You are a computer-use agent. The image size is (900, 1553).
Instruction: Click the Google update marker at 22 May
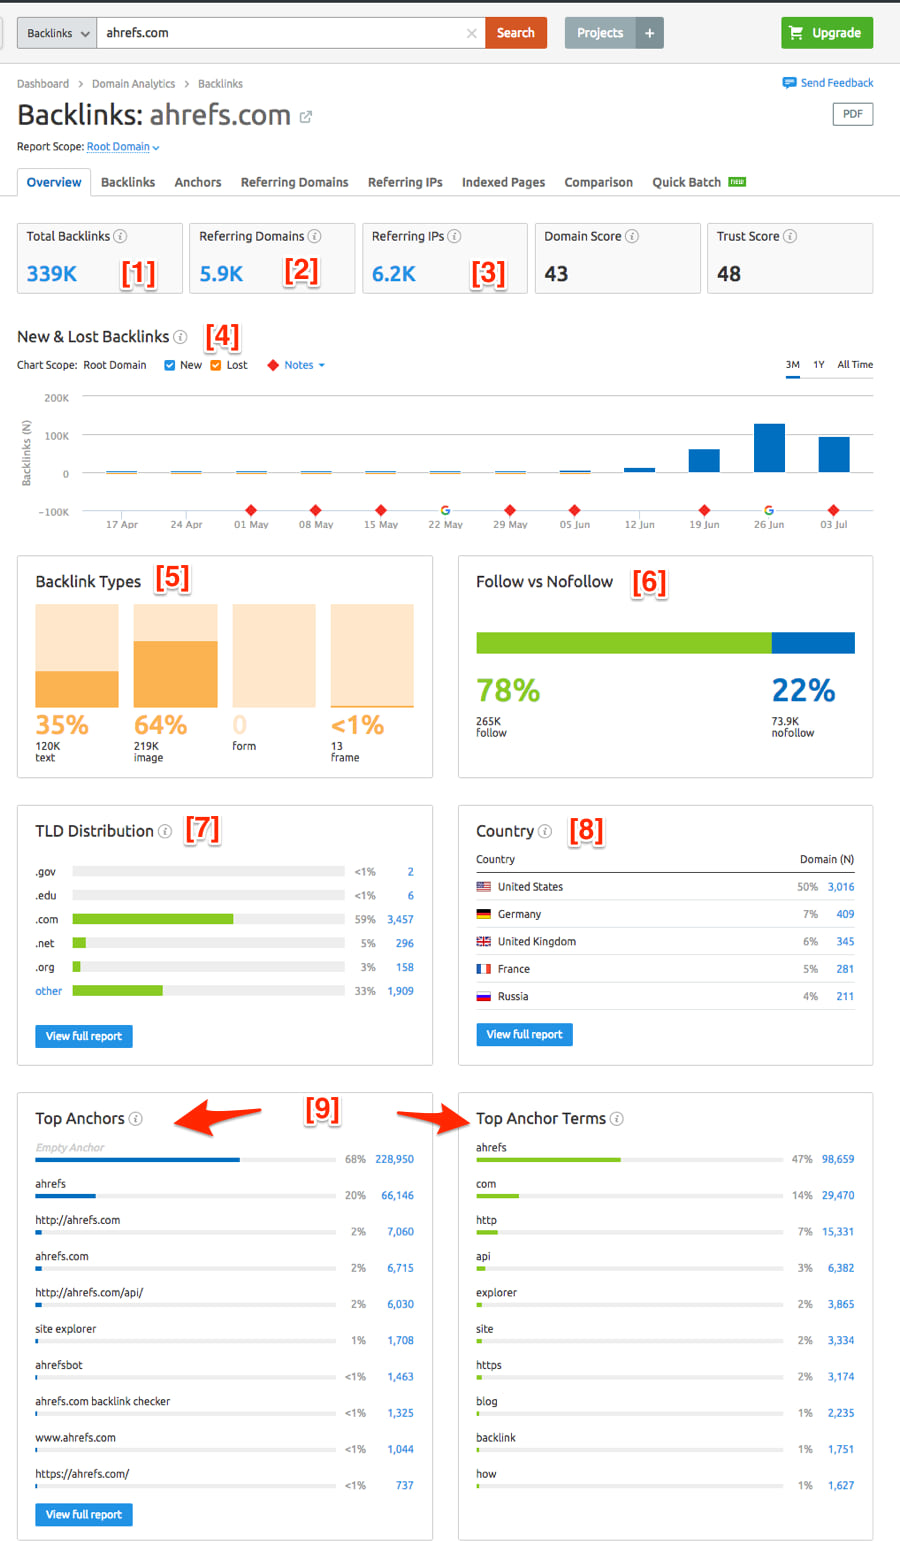click(445, 510)
